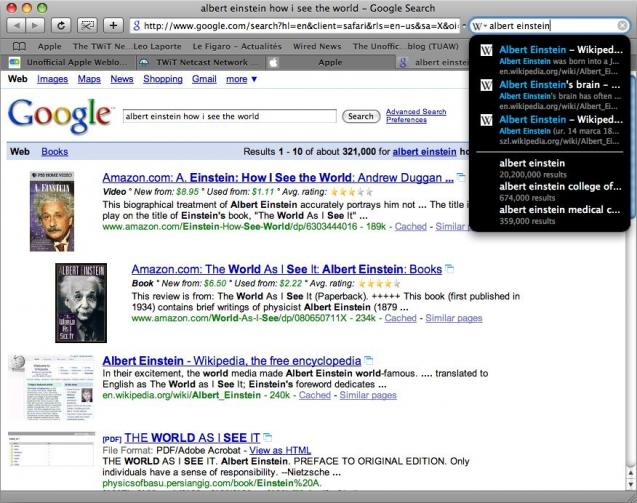Click the Add Bookmark plus button
The width and height of the screenshot is (637, 503).
pyautogui.click(x=113, y=26)
